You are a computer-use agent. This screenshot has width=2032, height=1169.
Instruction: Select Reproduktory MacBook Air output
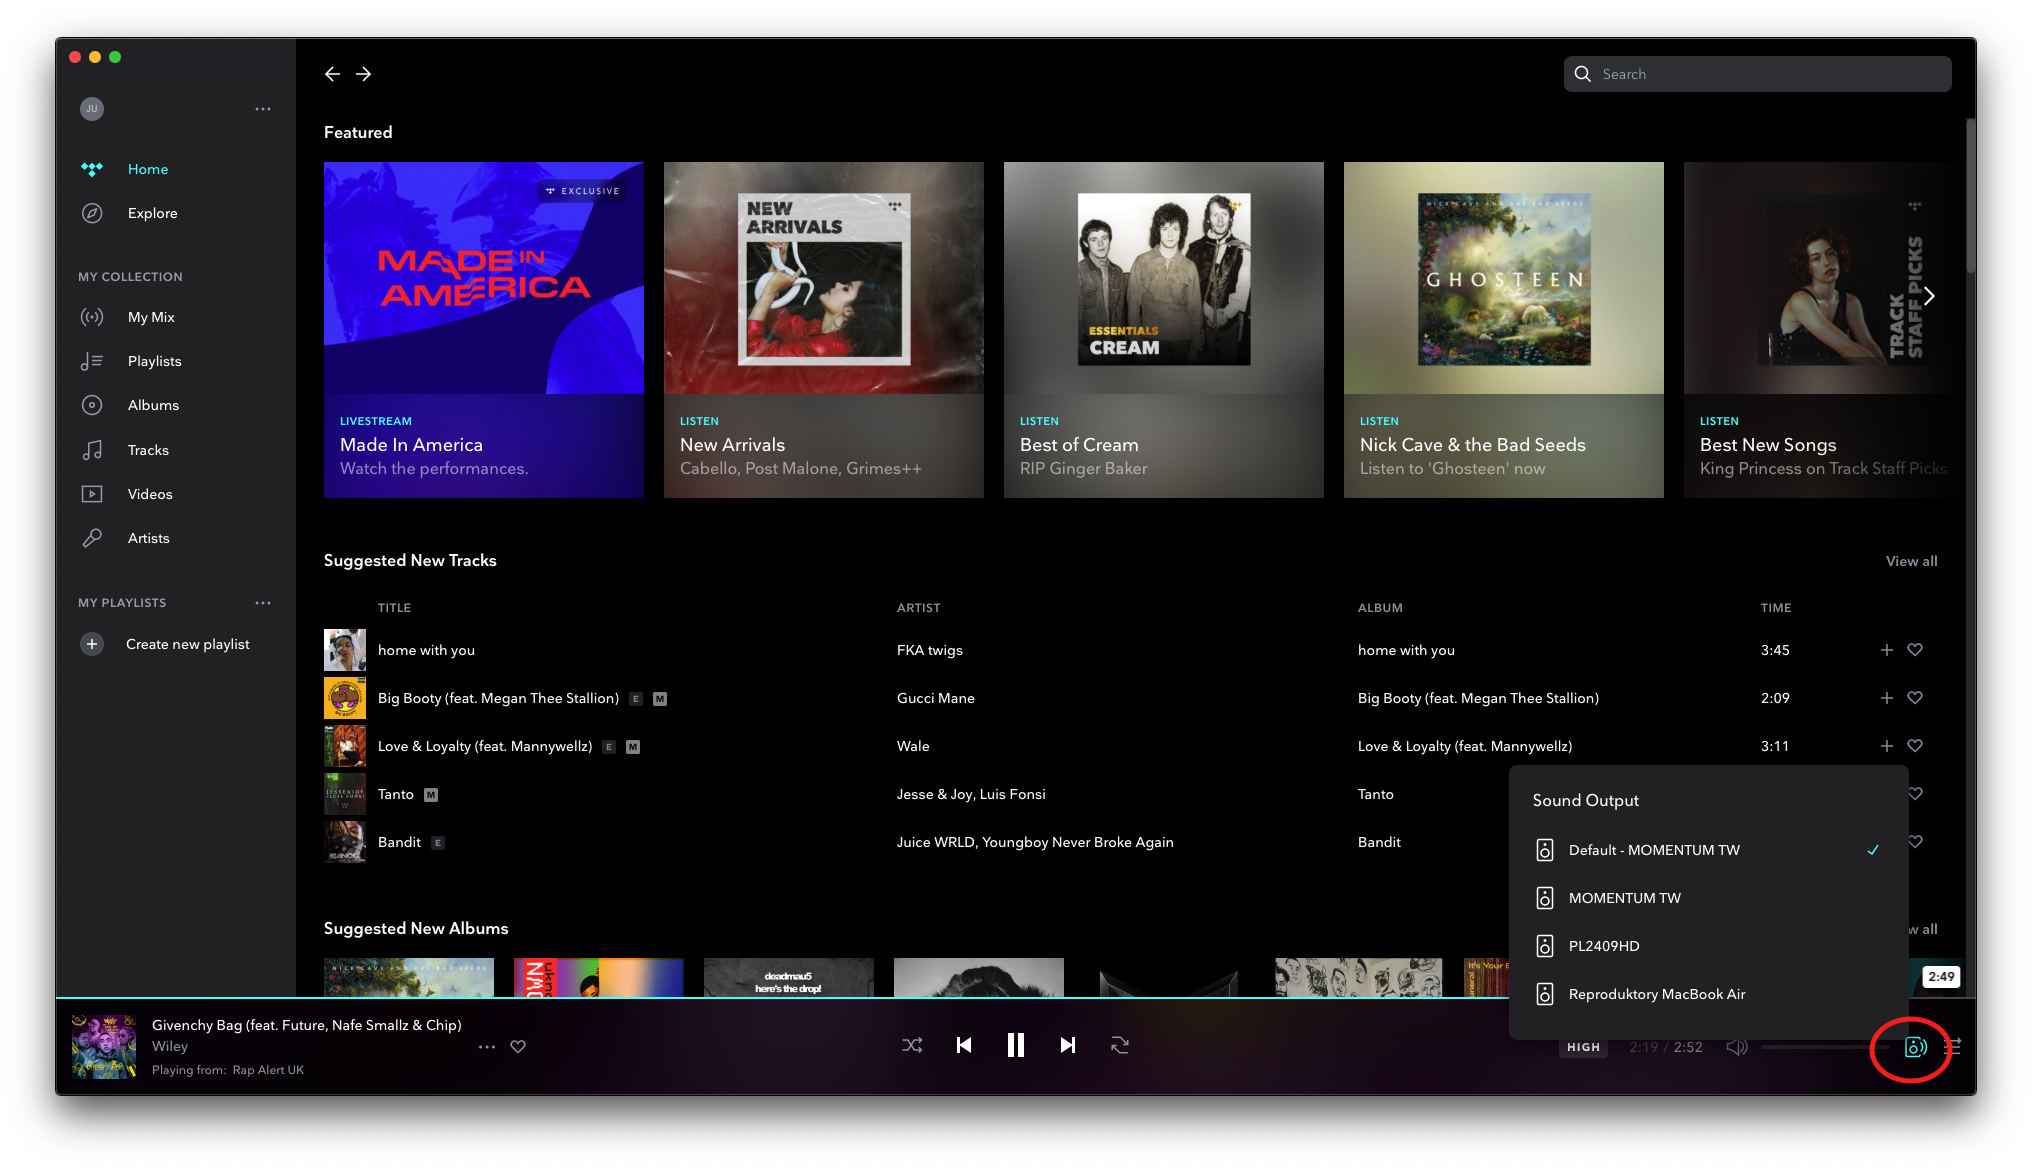click(x=1708, y=994)
